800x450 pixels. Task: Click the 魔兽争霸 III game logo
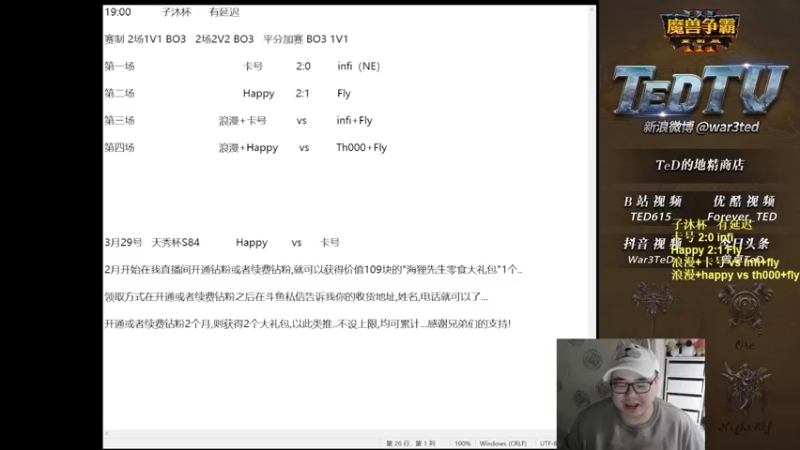click(699, 32)
